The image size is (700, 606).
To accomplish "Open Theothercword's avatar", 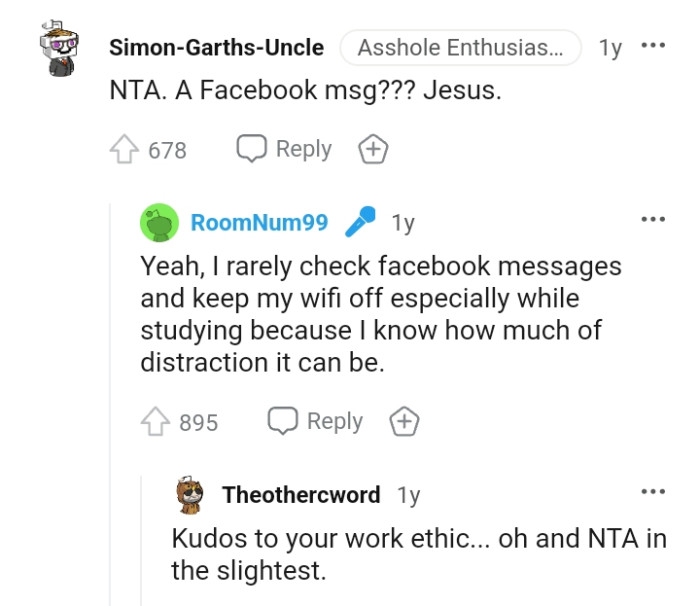I will tap(190, 494).
